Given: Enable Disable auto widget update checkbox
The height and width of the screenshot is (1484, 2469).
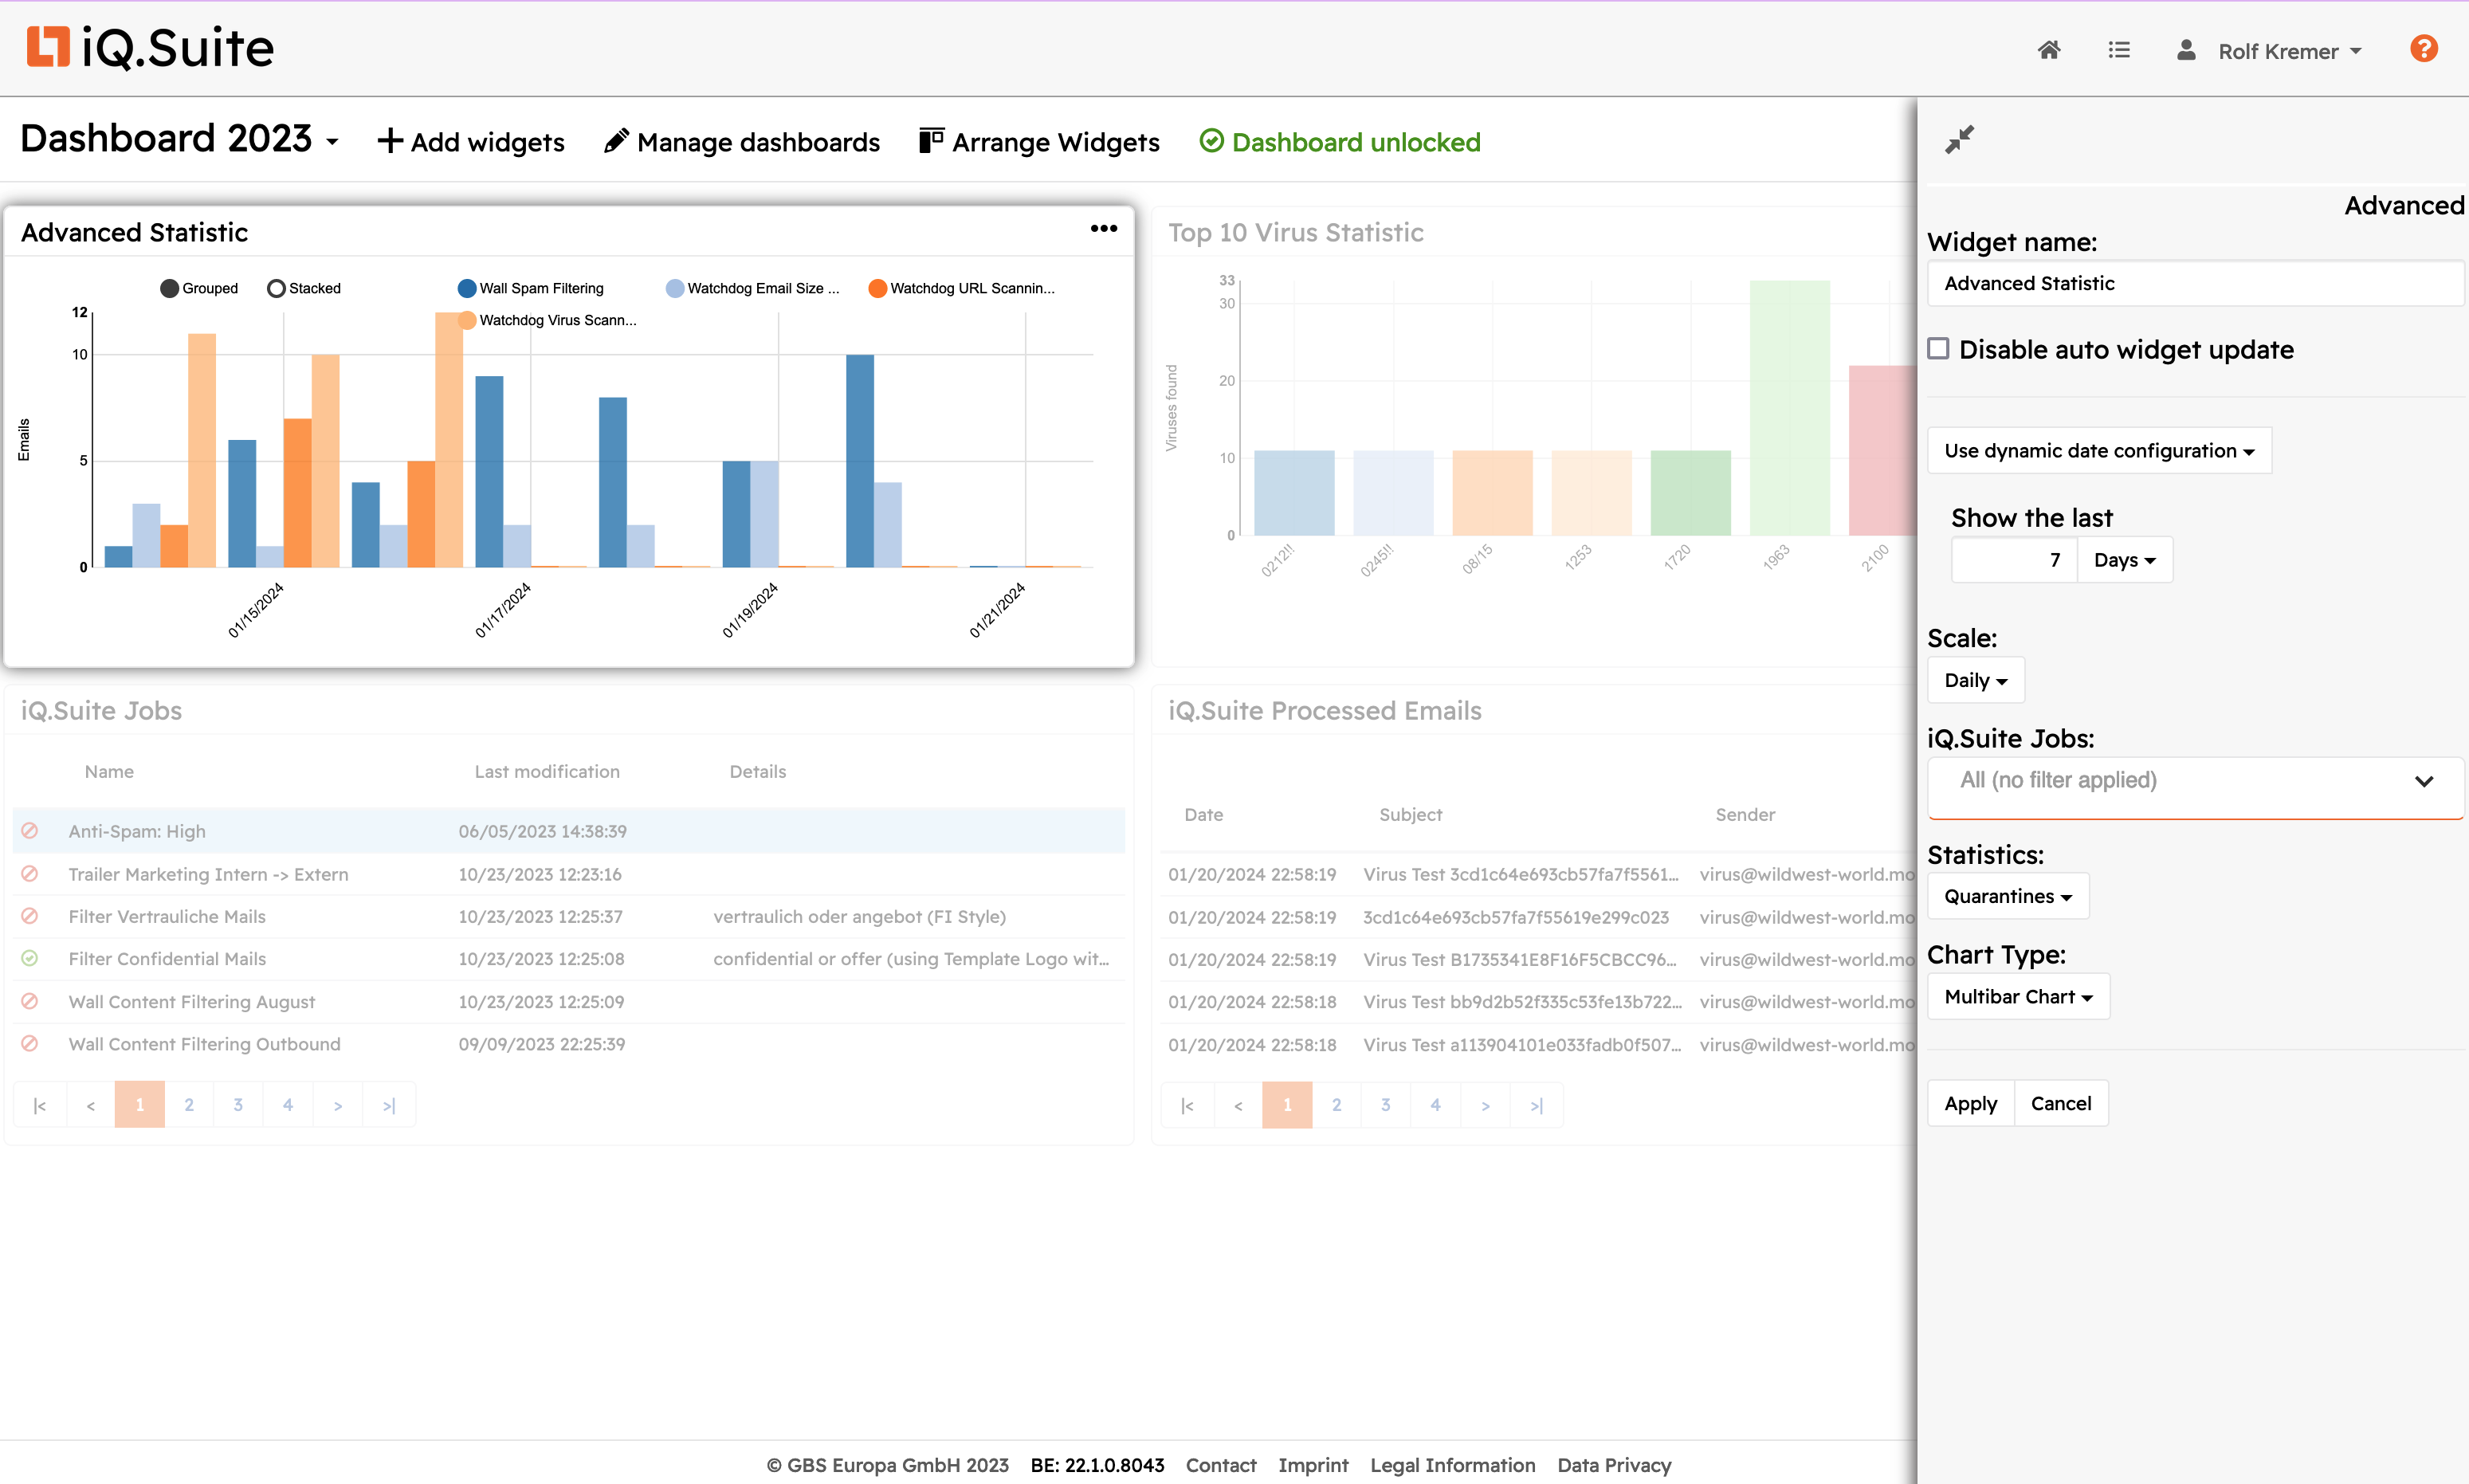Looking at the screenshot, I should tap(1938, 348).
